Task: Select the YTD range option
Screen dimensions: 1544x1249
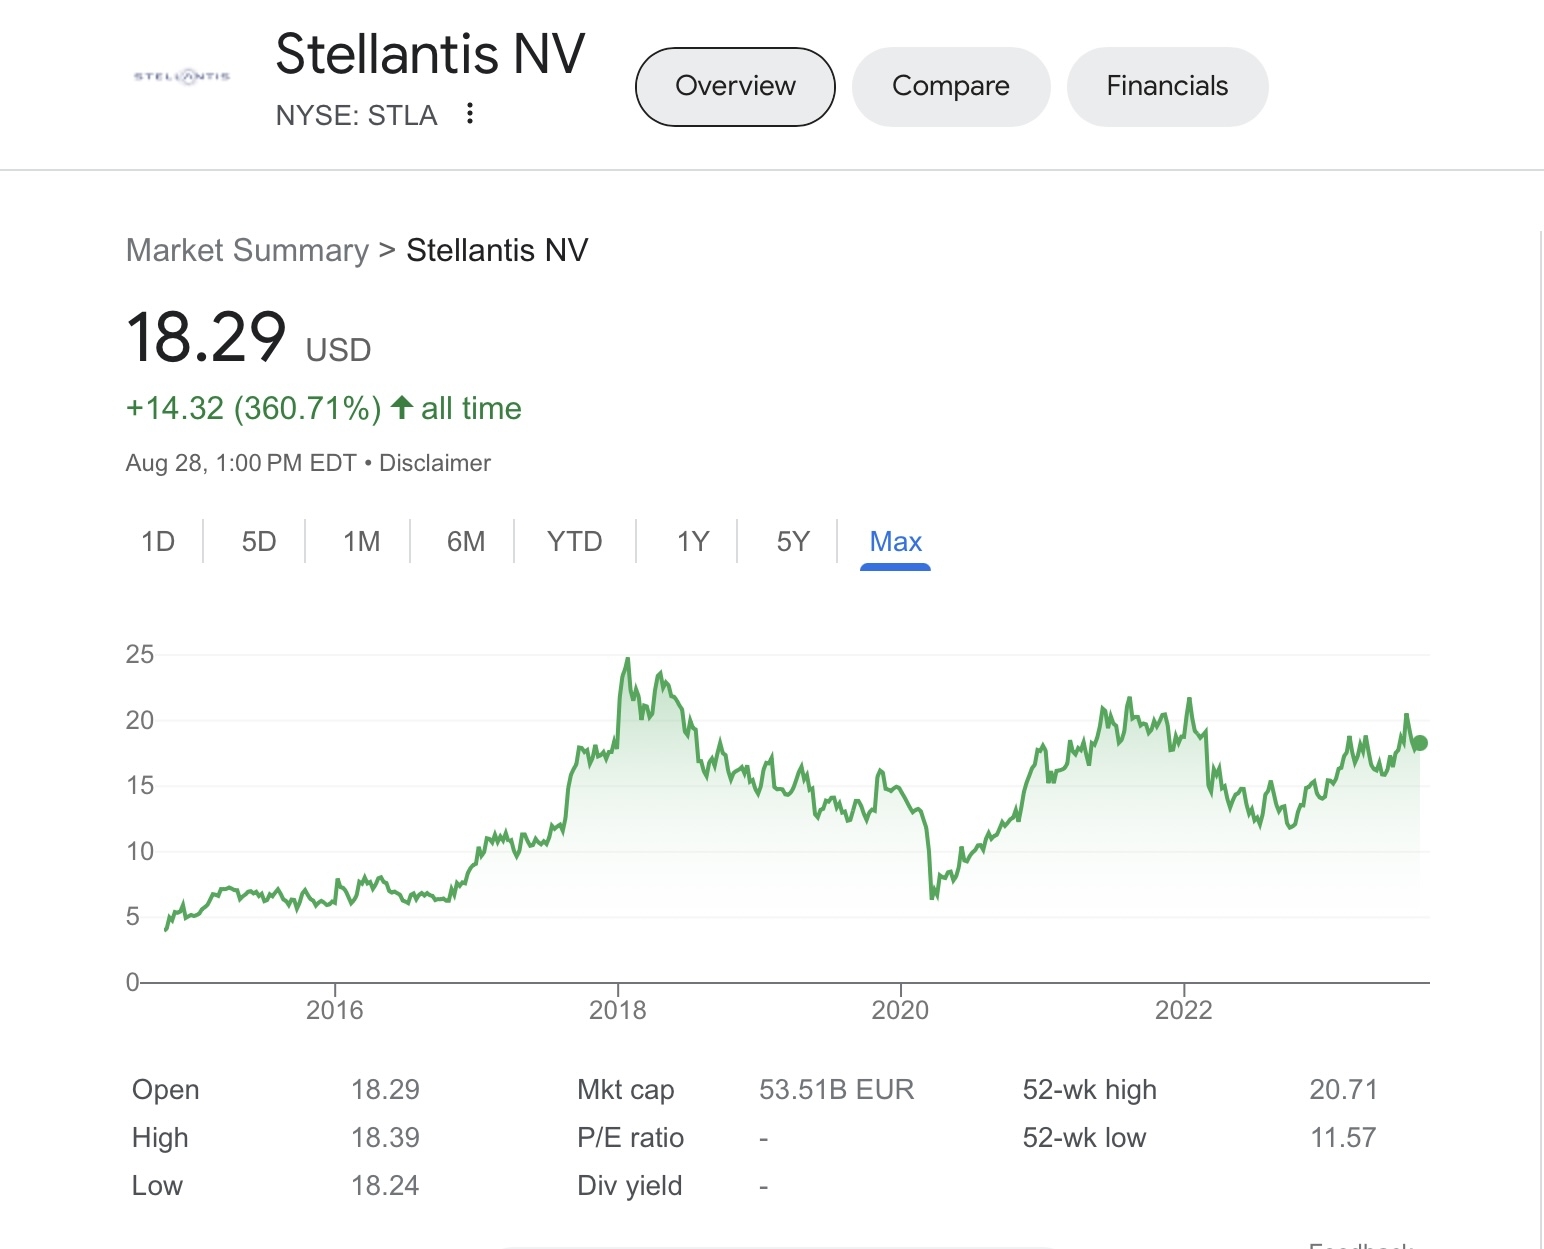Action: point(574,542)
